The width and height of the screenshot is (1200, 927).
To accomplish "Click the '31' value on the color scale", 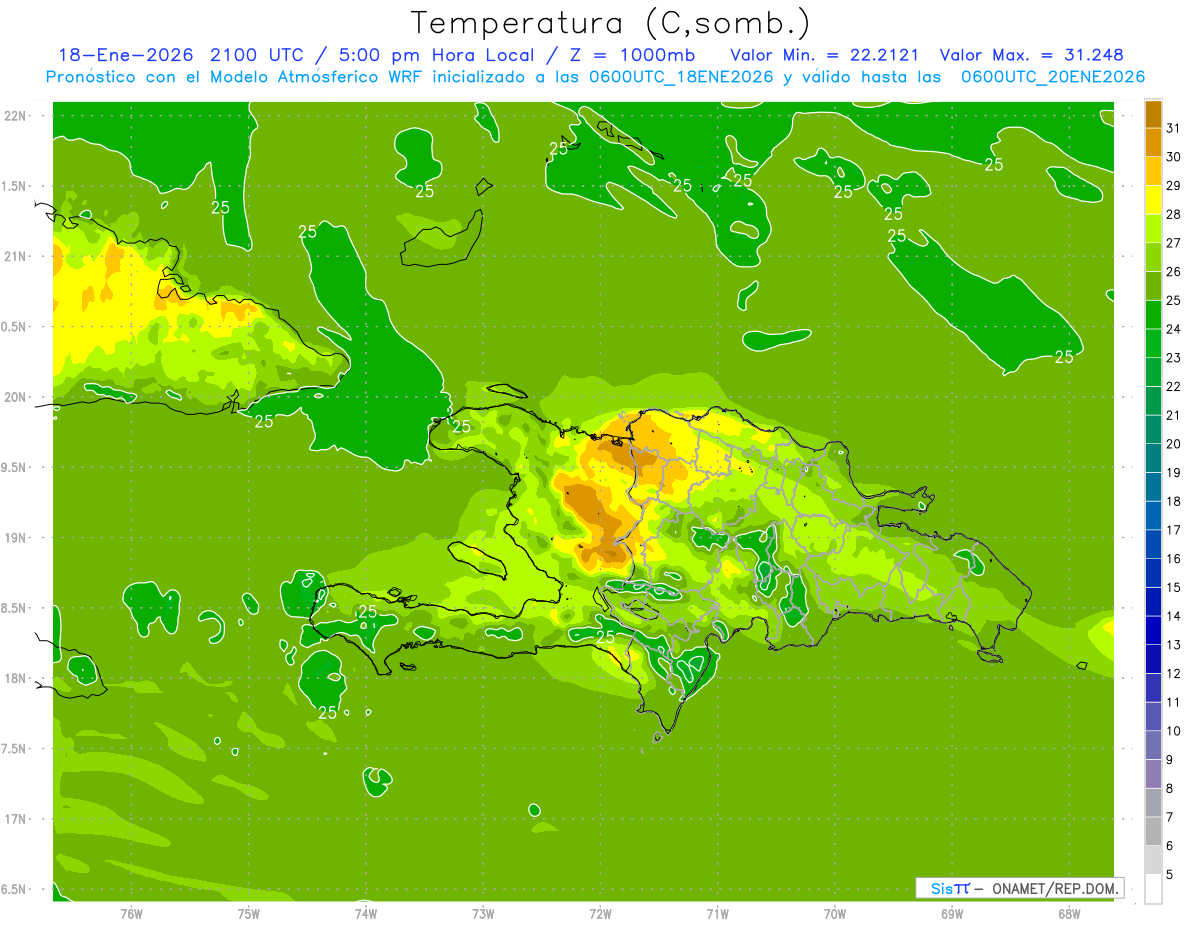I will (x=1174, y=128).
